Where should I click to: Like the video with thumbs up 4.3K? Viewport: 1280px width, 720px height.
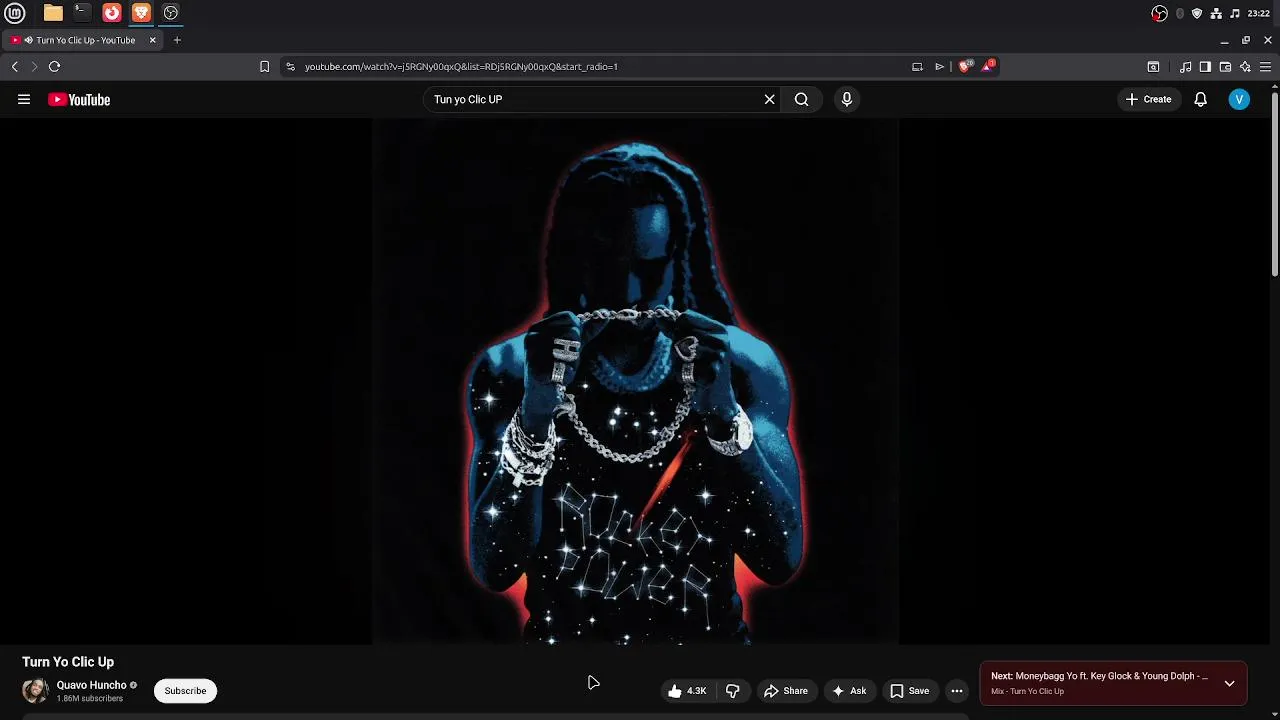click(687, 691)
